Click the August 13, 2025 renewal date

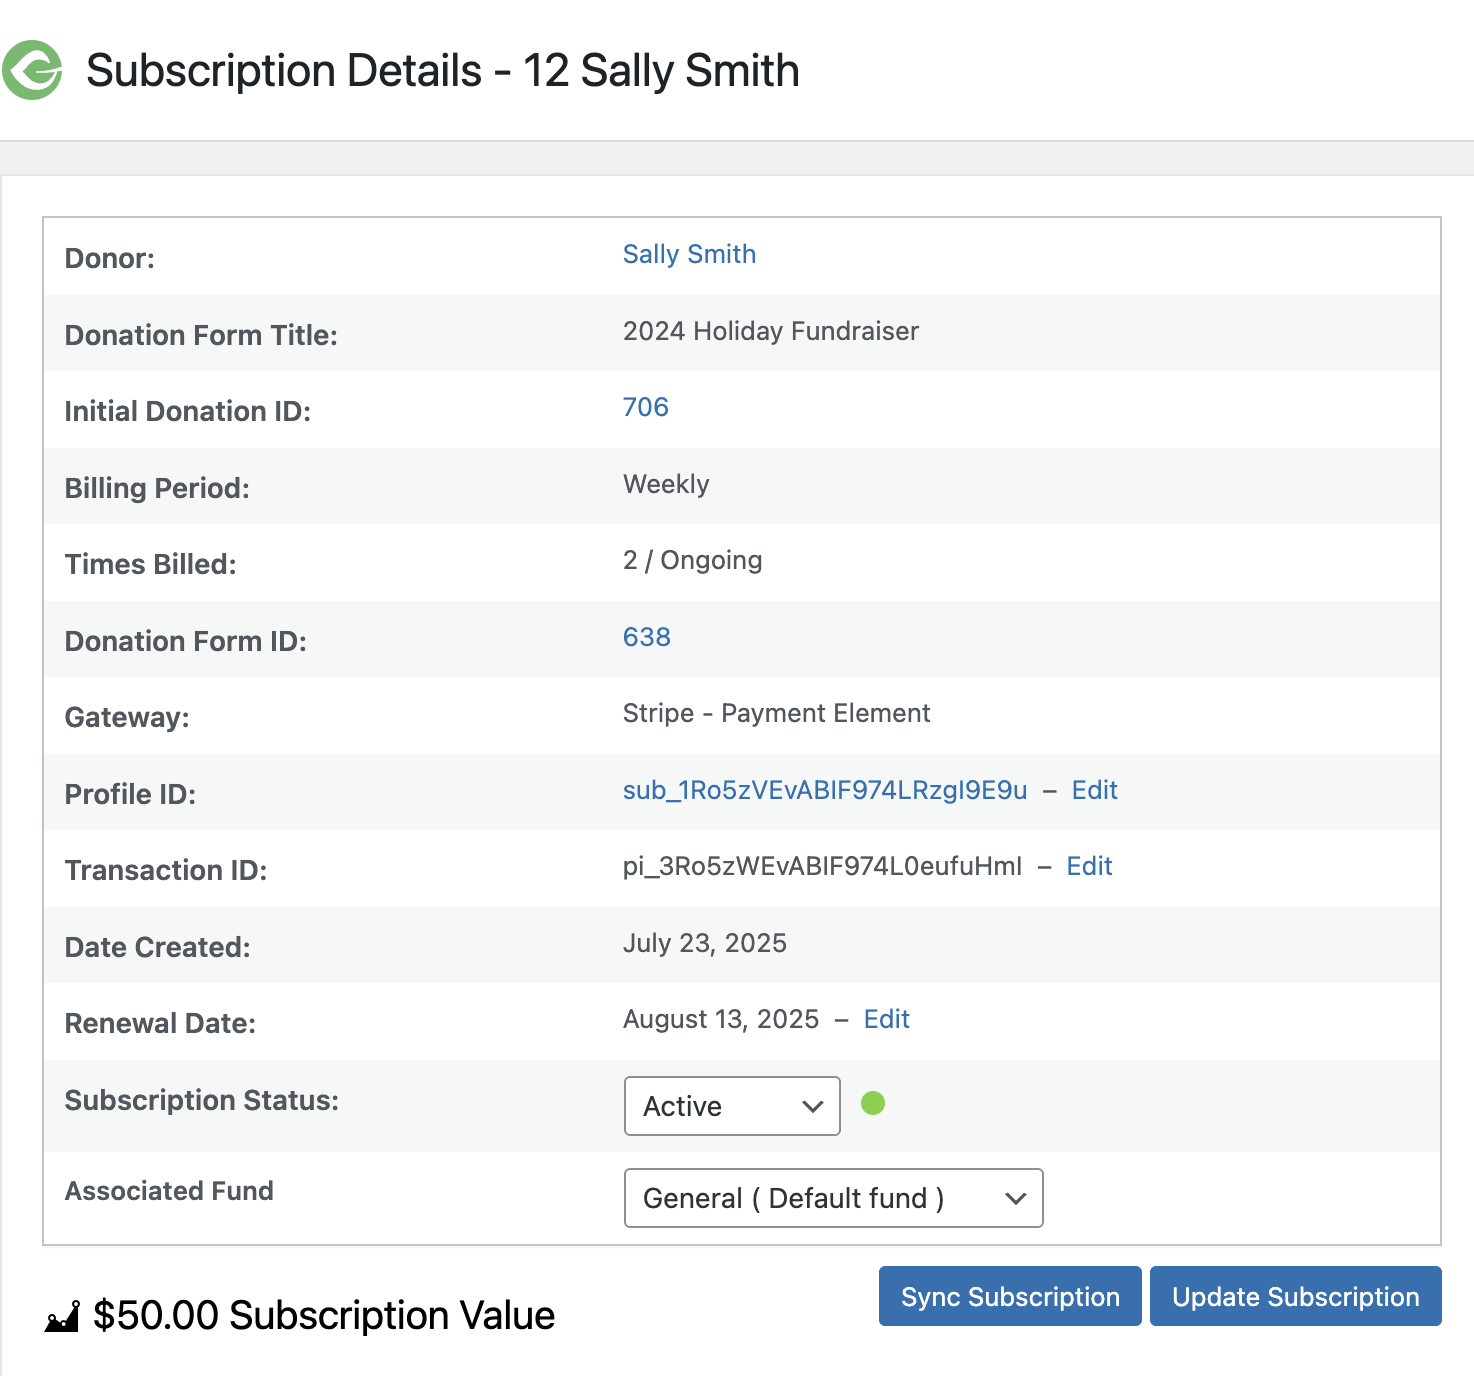(x=720, y=1019)
